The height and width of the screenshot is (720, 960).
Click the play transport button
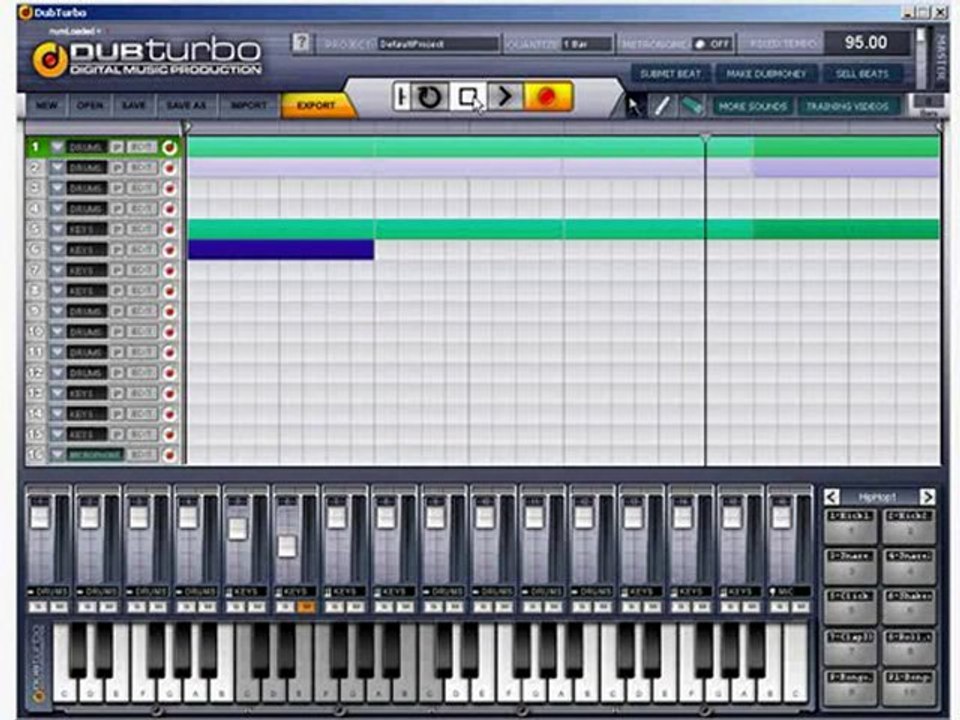[x=504, y=97]
